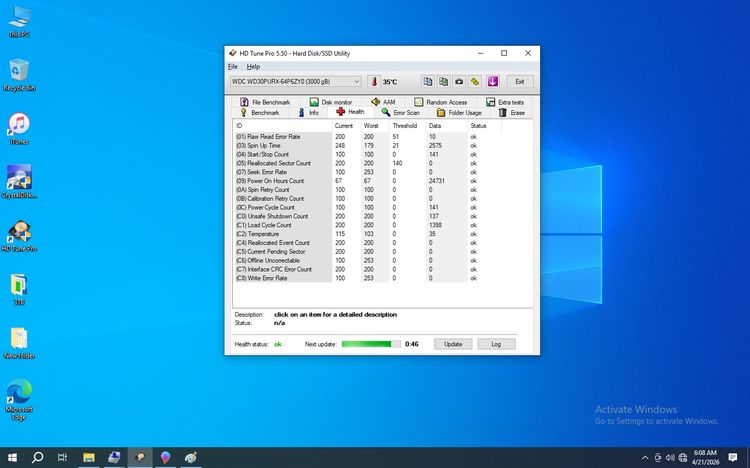Select the Microsoft Edge desktop shortcut
Image resolution: width=750 pixels, height=468 pixels.
19,400
